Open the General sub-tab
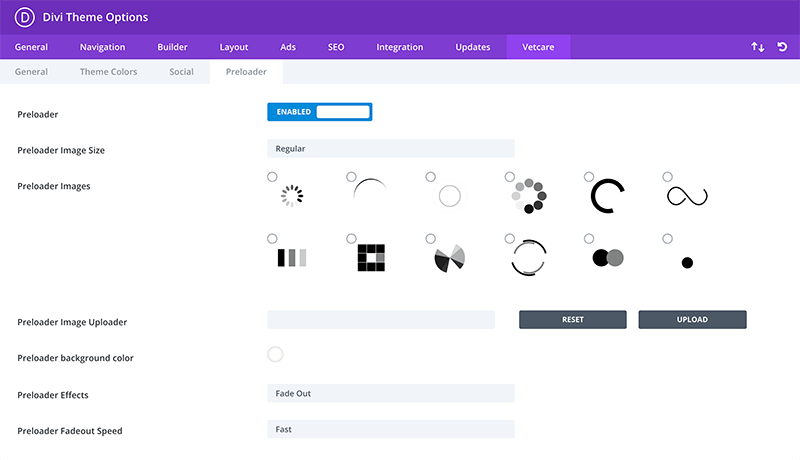This screenshot has width=800, height=460. click(31, 72)
